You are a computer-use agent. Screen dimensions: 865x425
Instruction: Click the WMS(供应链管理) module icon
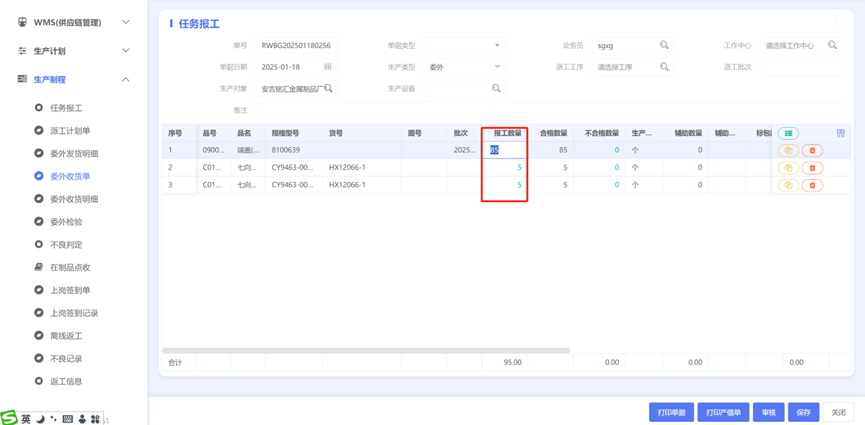coord(22,23)
